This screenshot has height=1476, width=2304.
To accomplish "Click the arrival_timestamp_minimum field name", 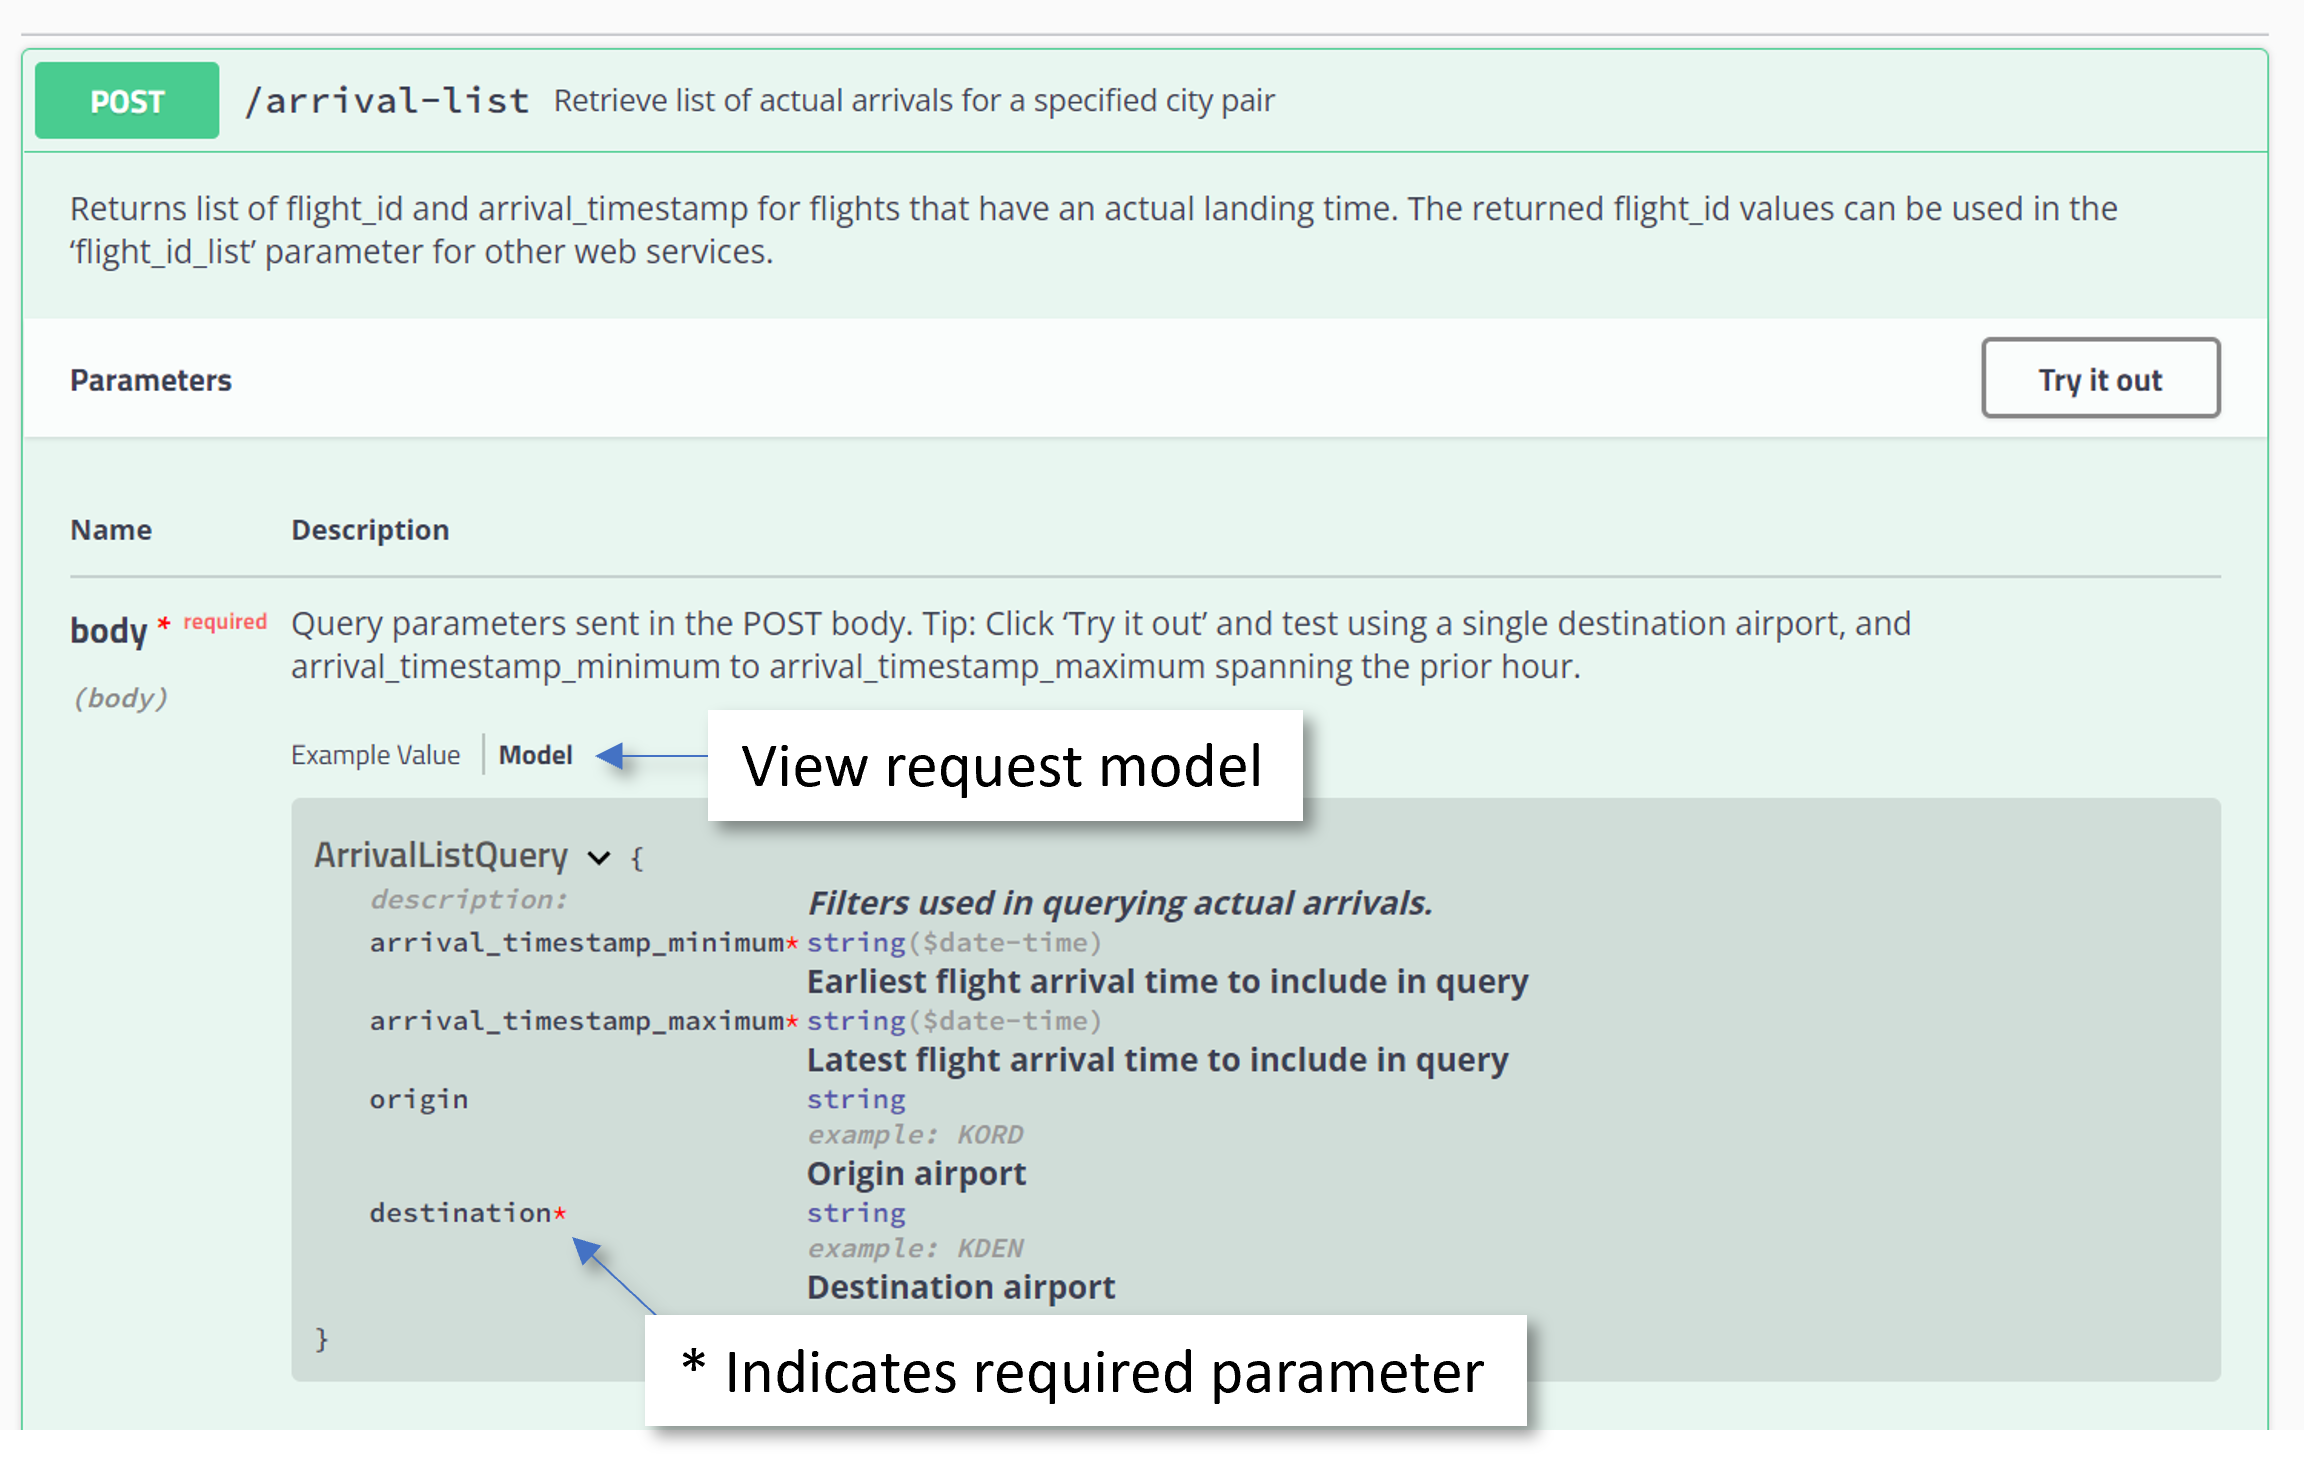I will [x=576, y=943].
